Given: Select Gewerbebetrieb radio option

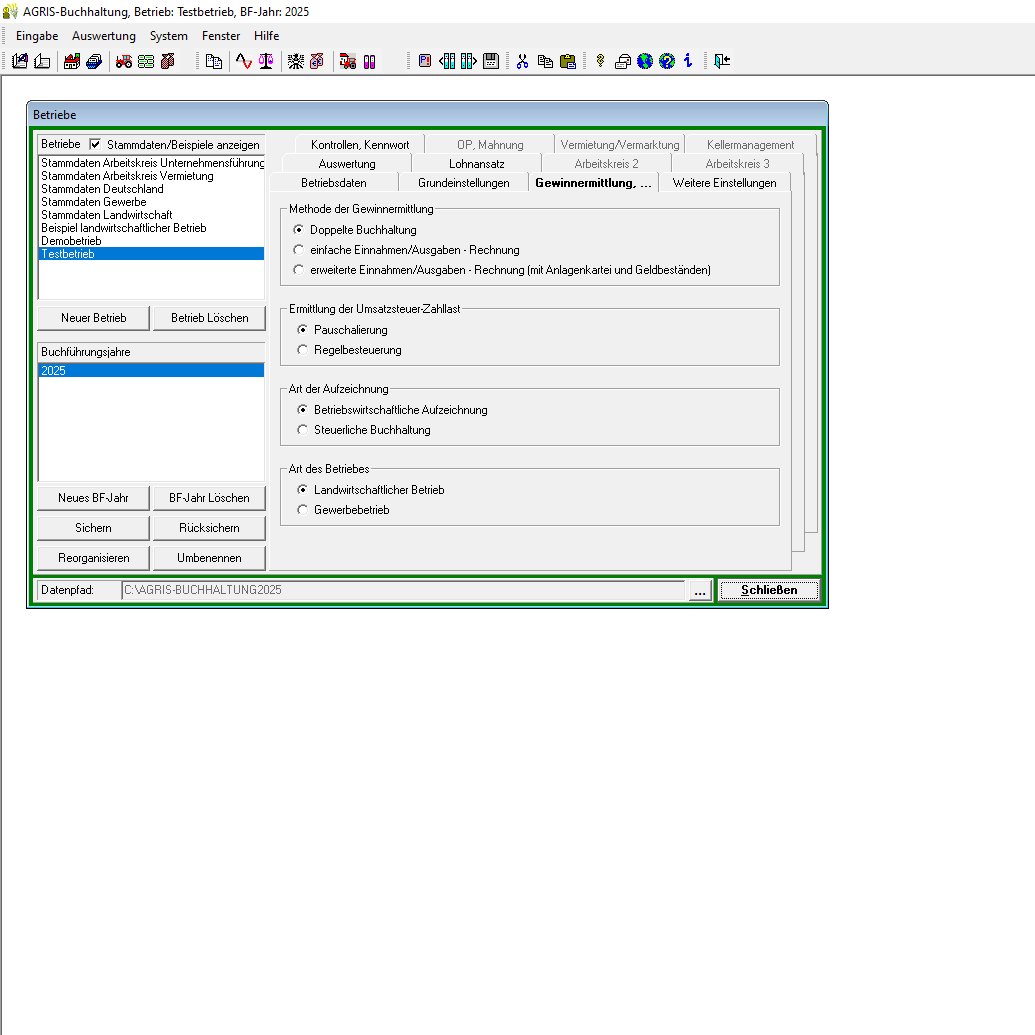Looking at the screenshot, I should pyautogui.click(x=302, y=510).
